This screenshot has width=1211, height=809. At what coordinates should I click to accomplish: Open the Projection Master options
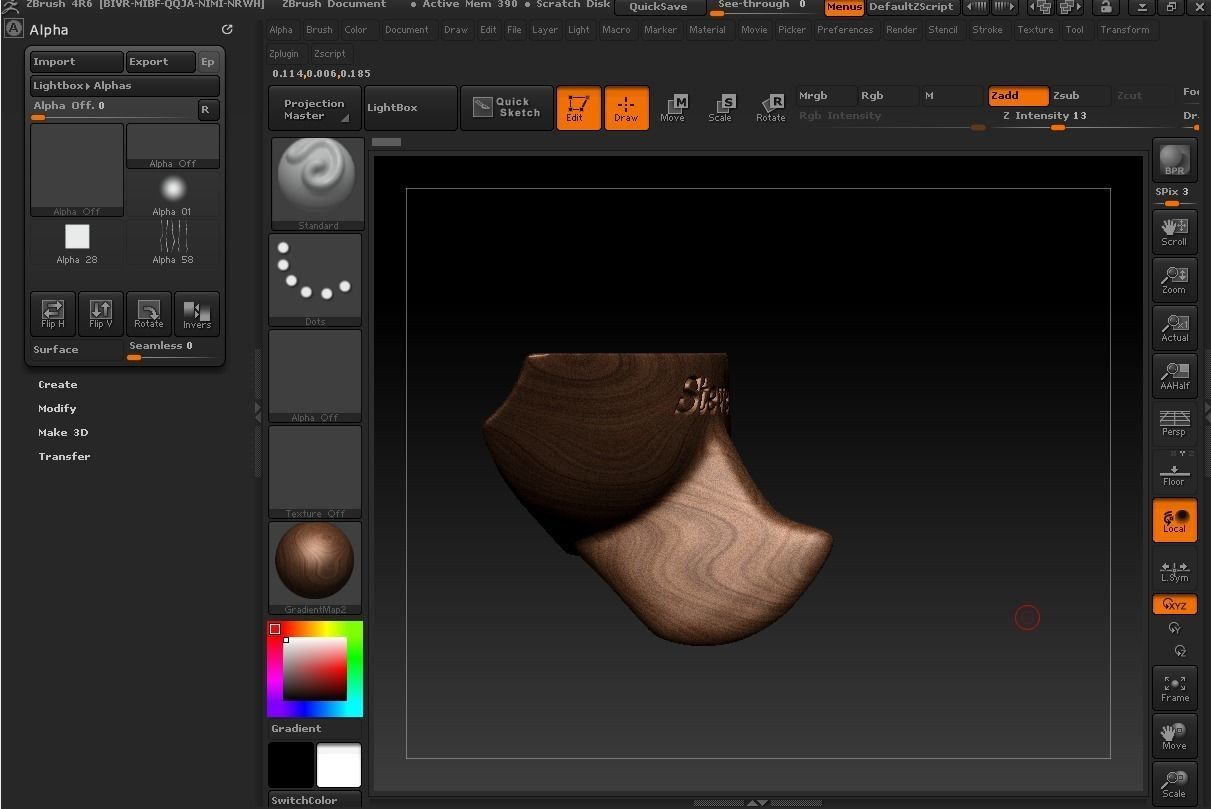[x=314, y=108]
